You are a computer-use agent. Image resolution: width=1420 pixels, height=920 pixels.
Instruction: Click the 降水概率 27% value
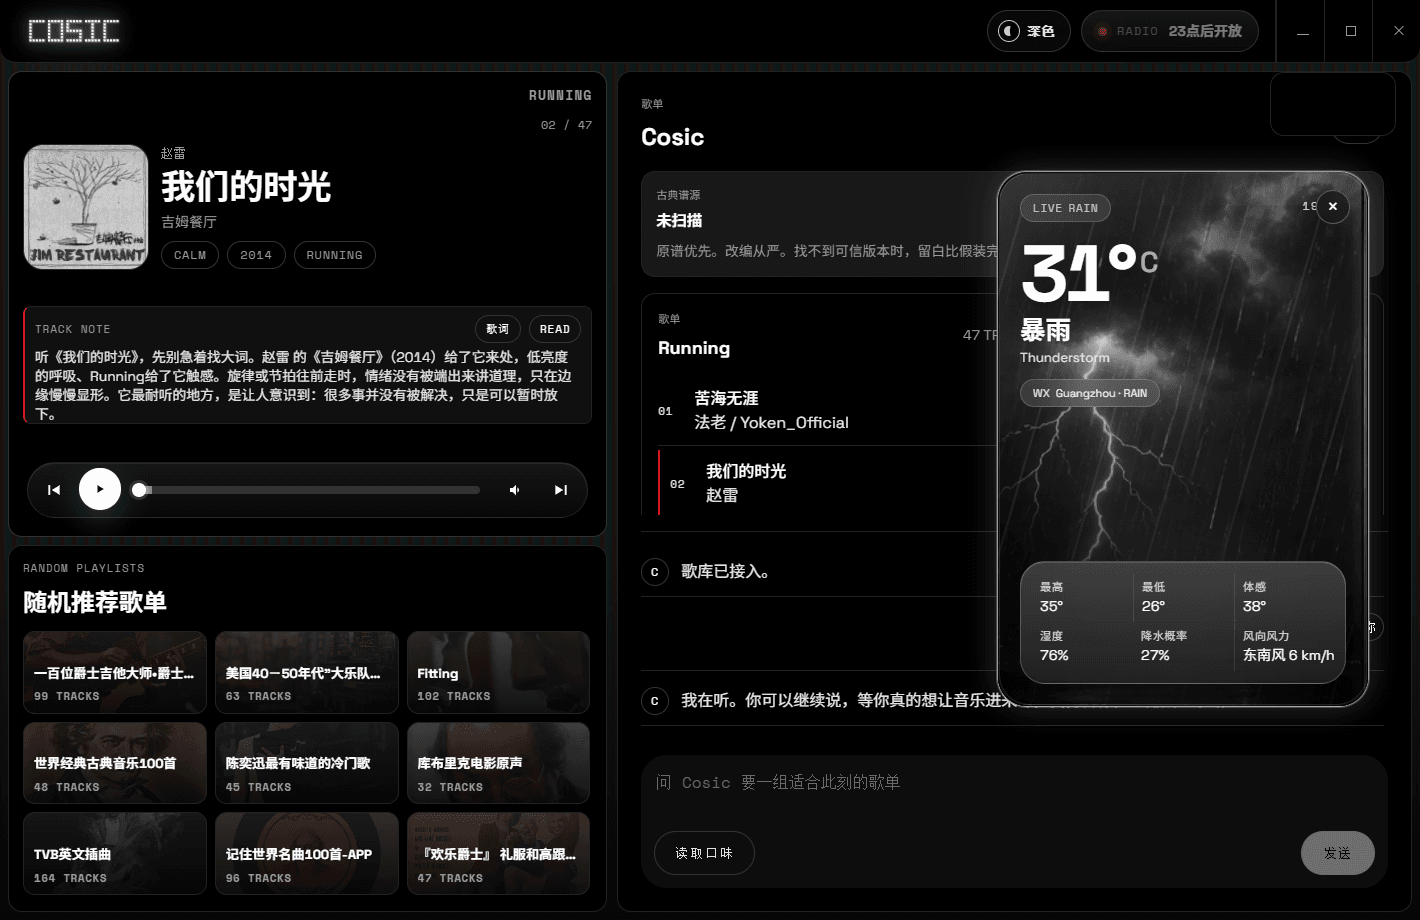tap(1155, 655)
